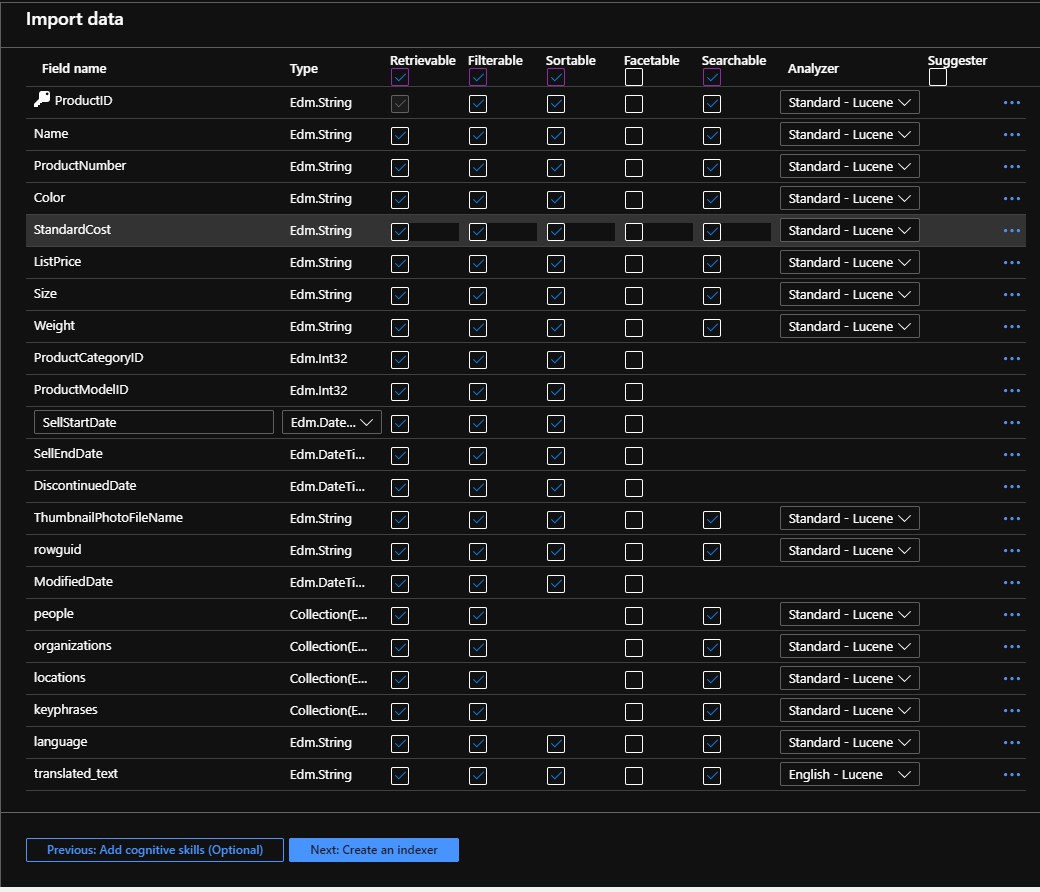Open the Standard - Lucene analyzer dropdown for Weight

pyautogui.click(x=849, y=326)
